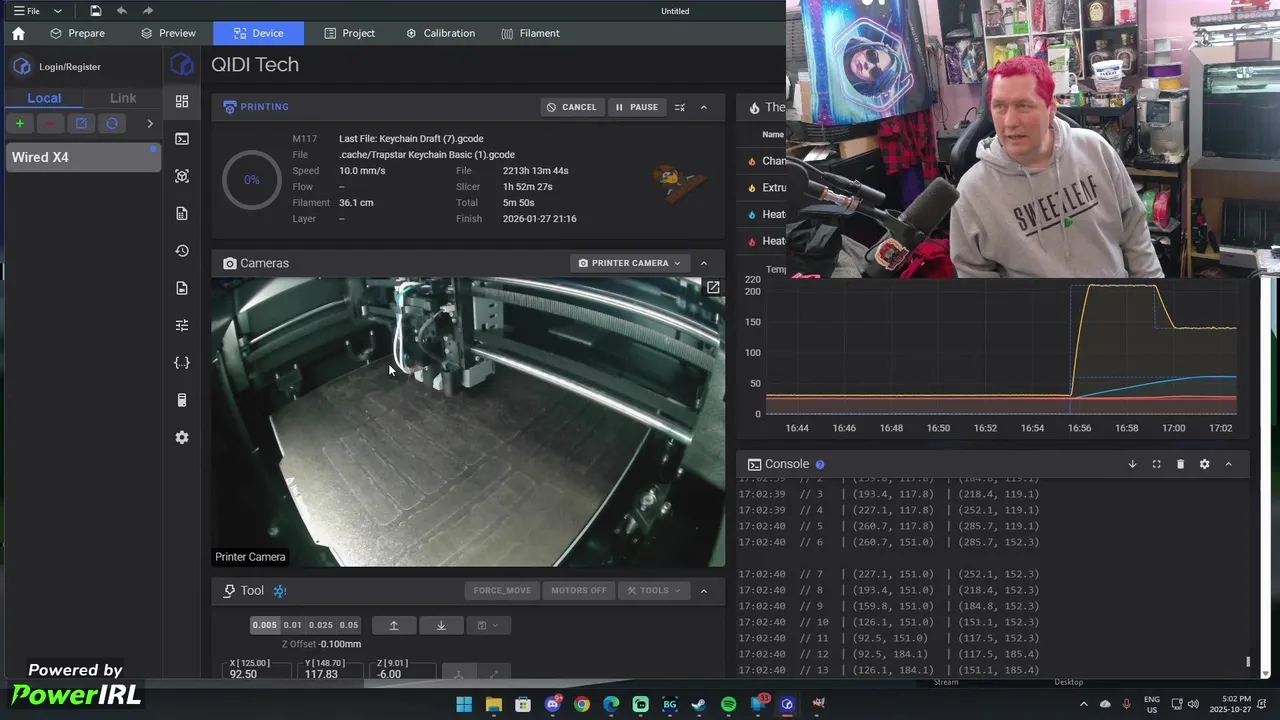The width and height of the screenshot is (1280, 720).
Task: Open console settings gear
Action: pyautogui.click(x=1204, y=464)
